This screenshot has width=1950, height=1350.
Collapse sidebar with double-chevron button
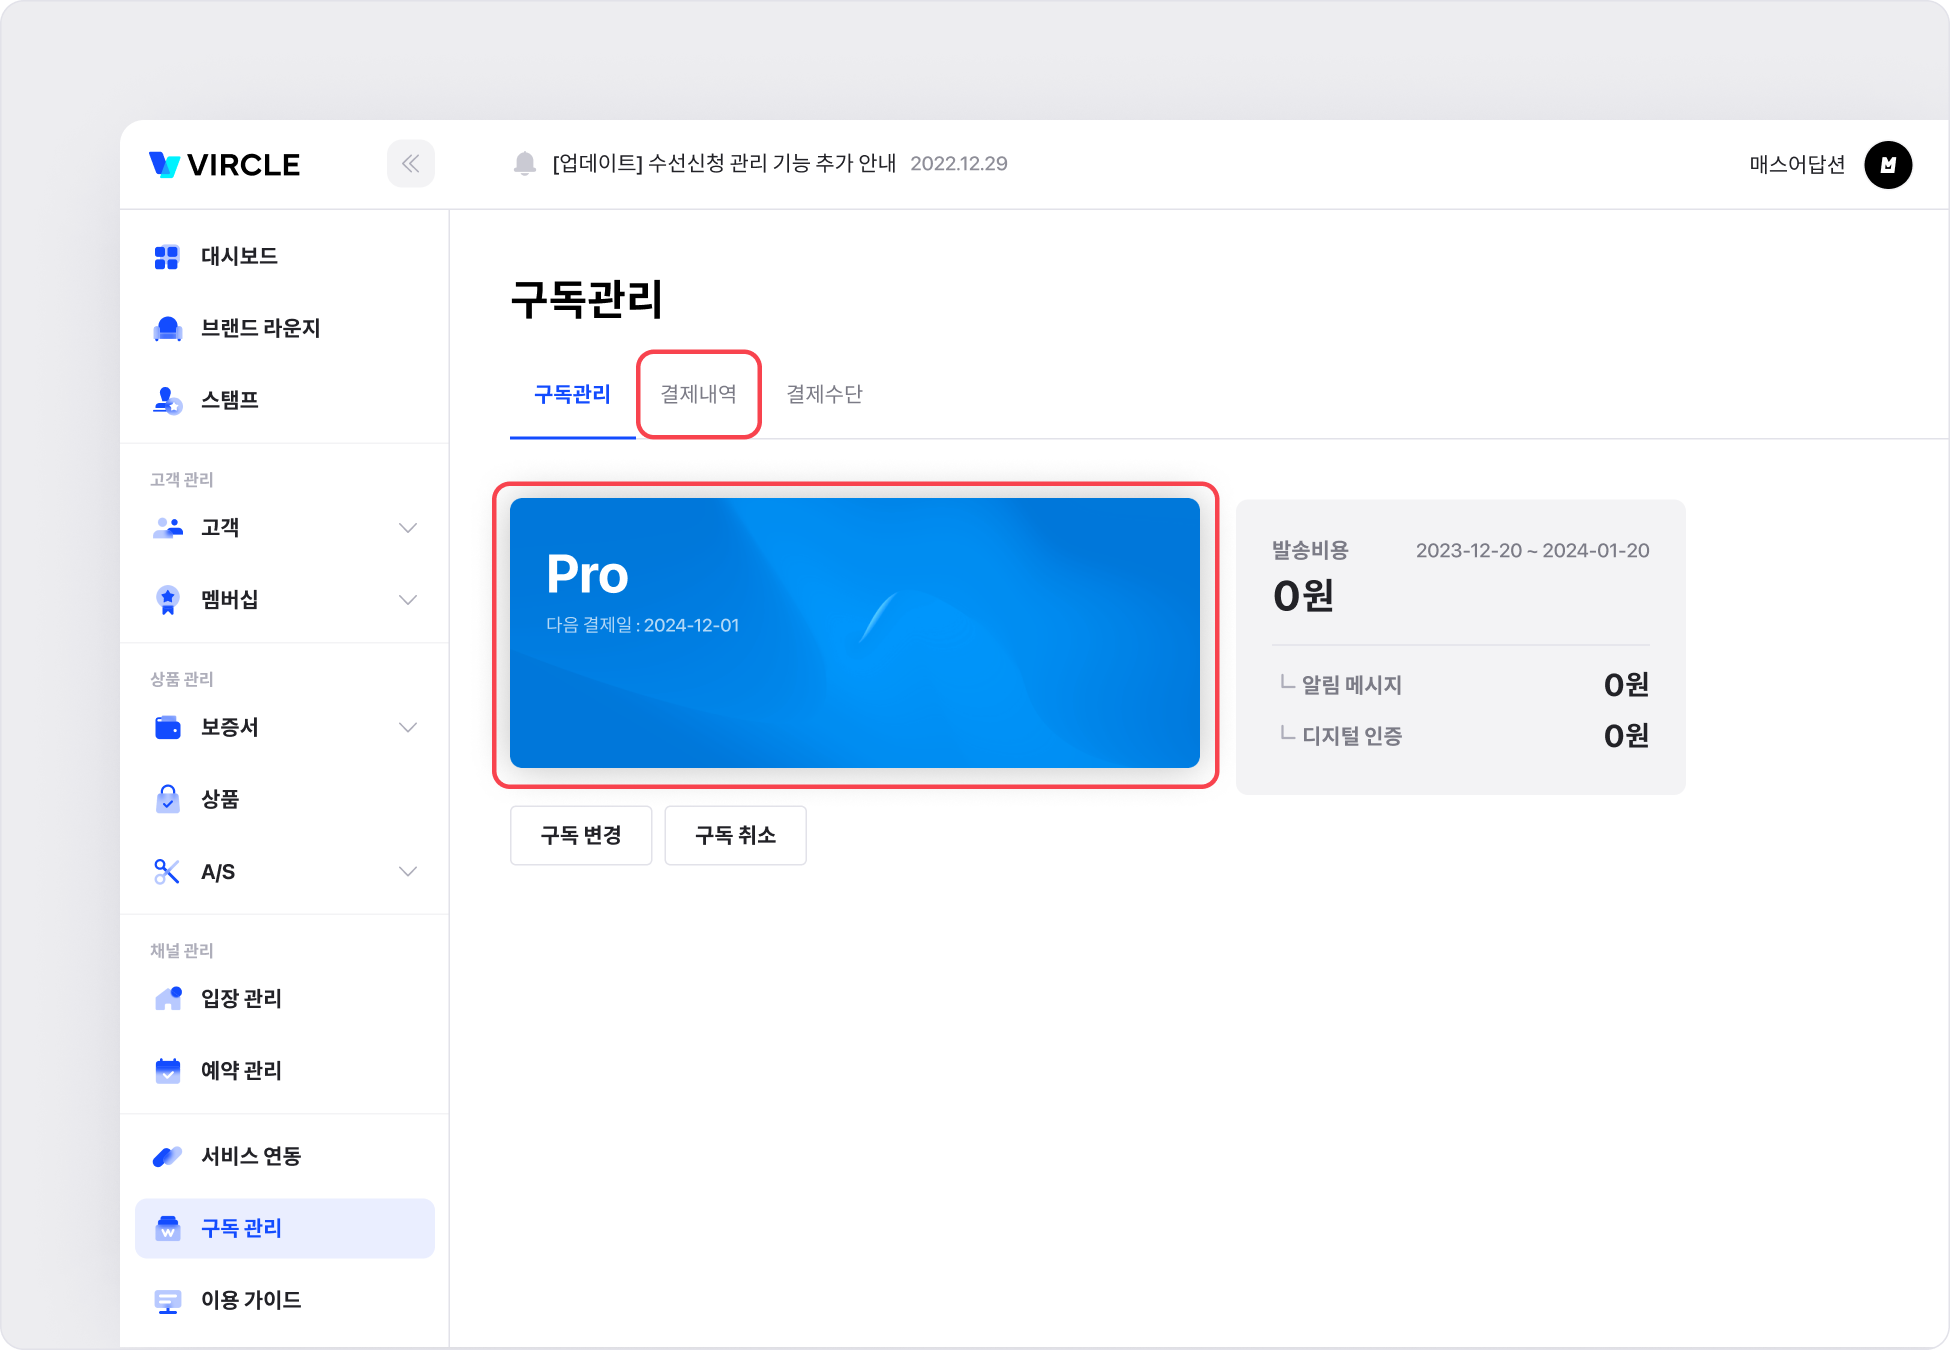(410, 164)
